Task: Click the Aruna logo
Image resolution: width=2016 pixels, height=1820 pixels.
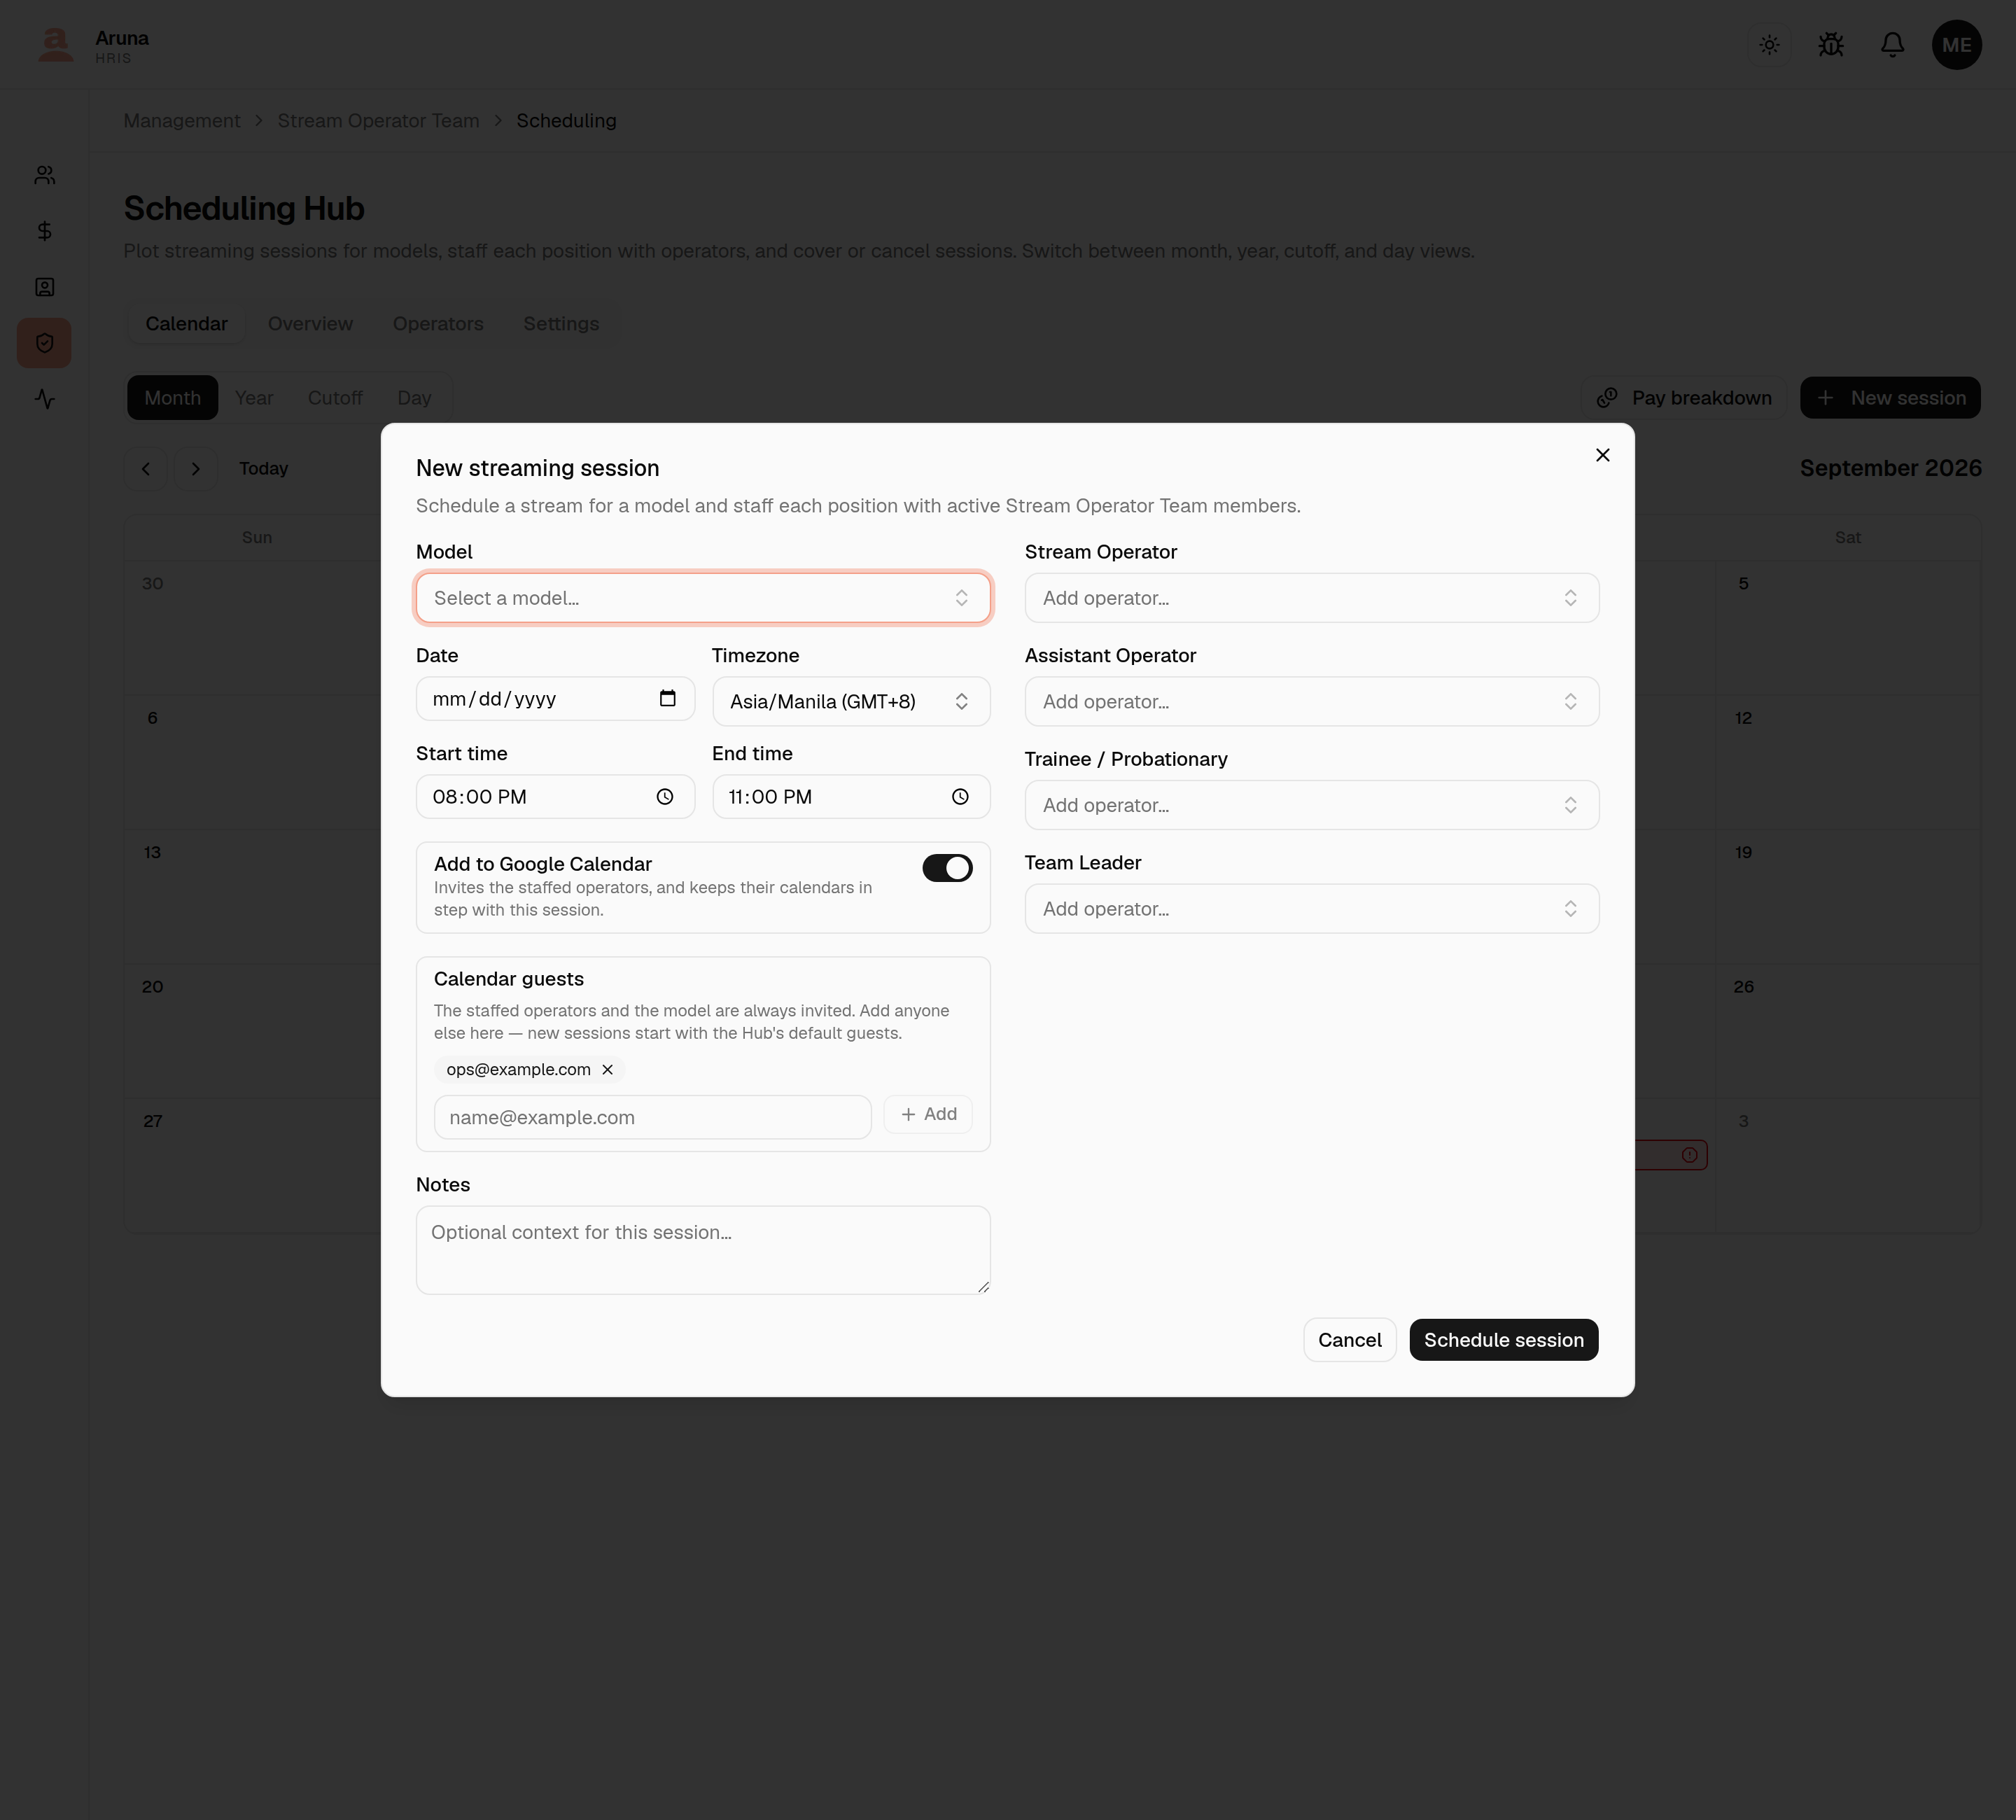Action: click(56, 45)
